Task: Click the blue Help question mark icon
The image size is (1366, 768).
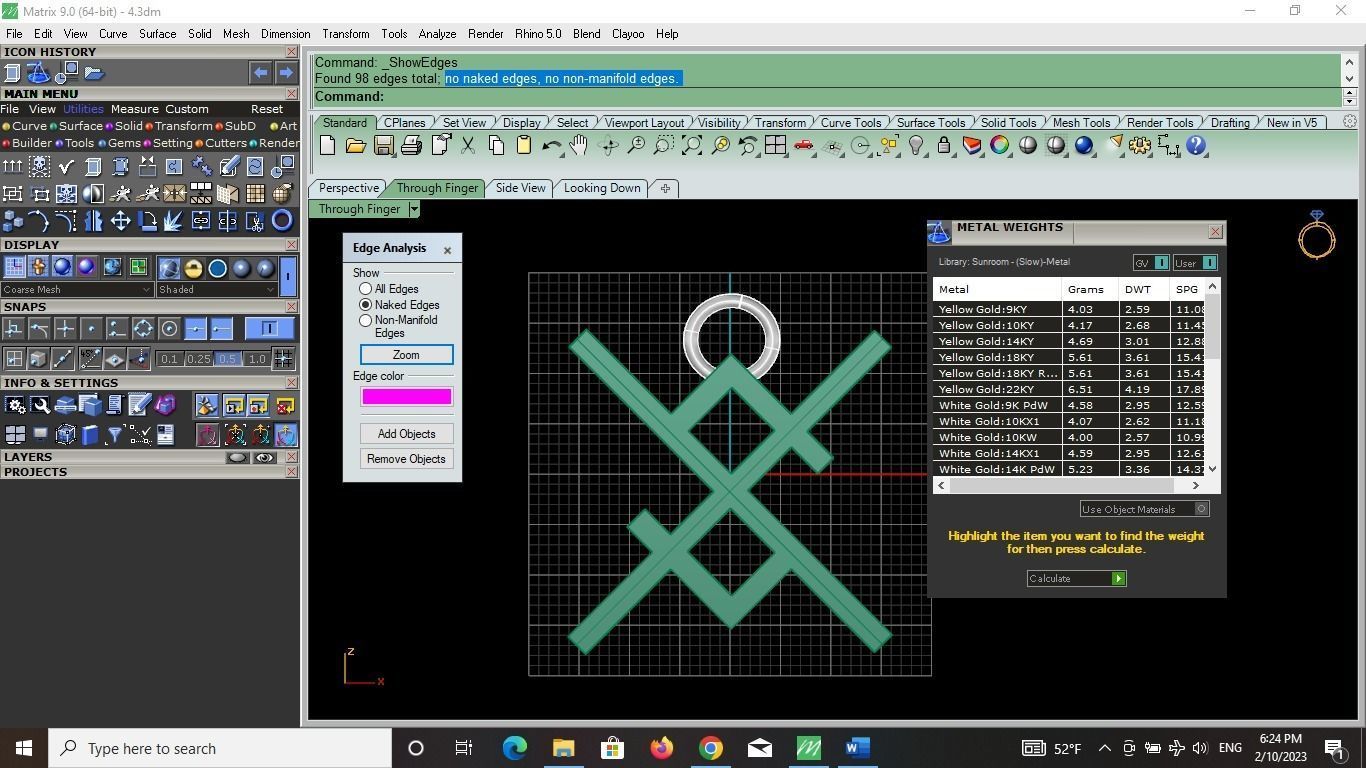Action: 1195,146
